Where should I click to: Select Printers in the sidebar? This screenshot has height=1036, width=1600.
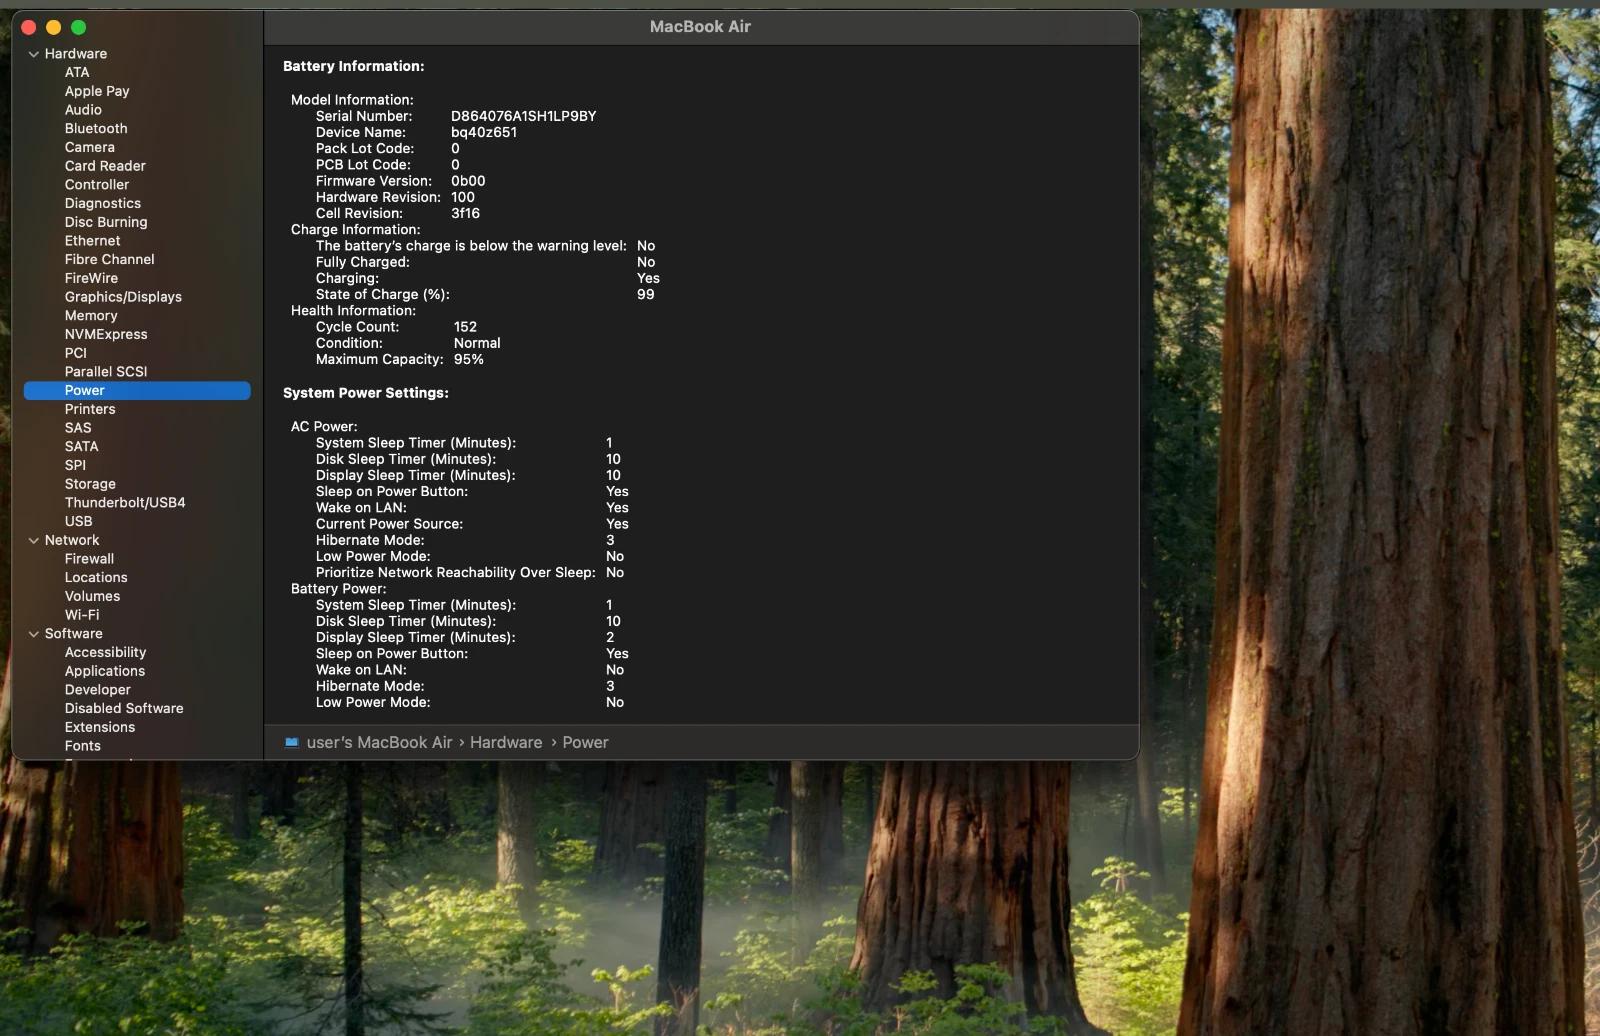point(90,409)
